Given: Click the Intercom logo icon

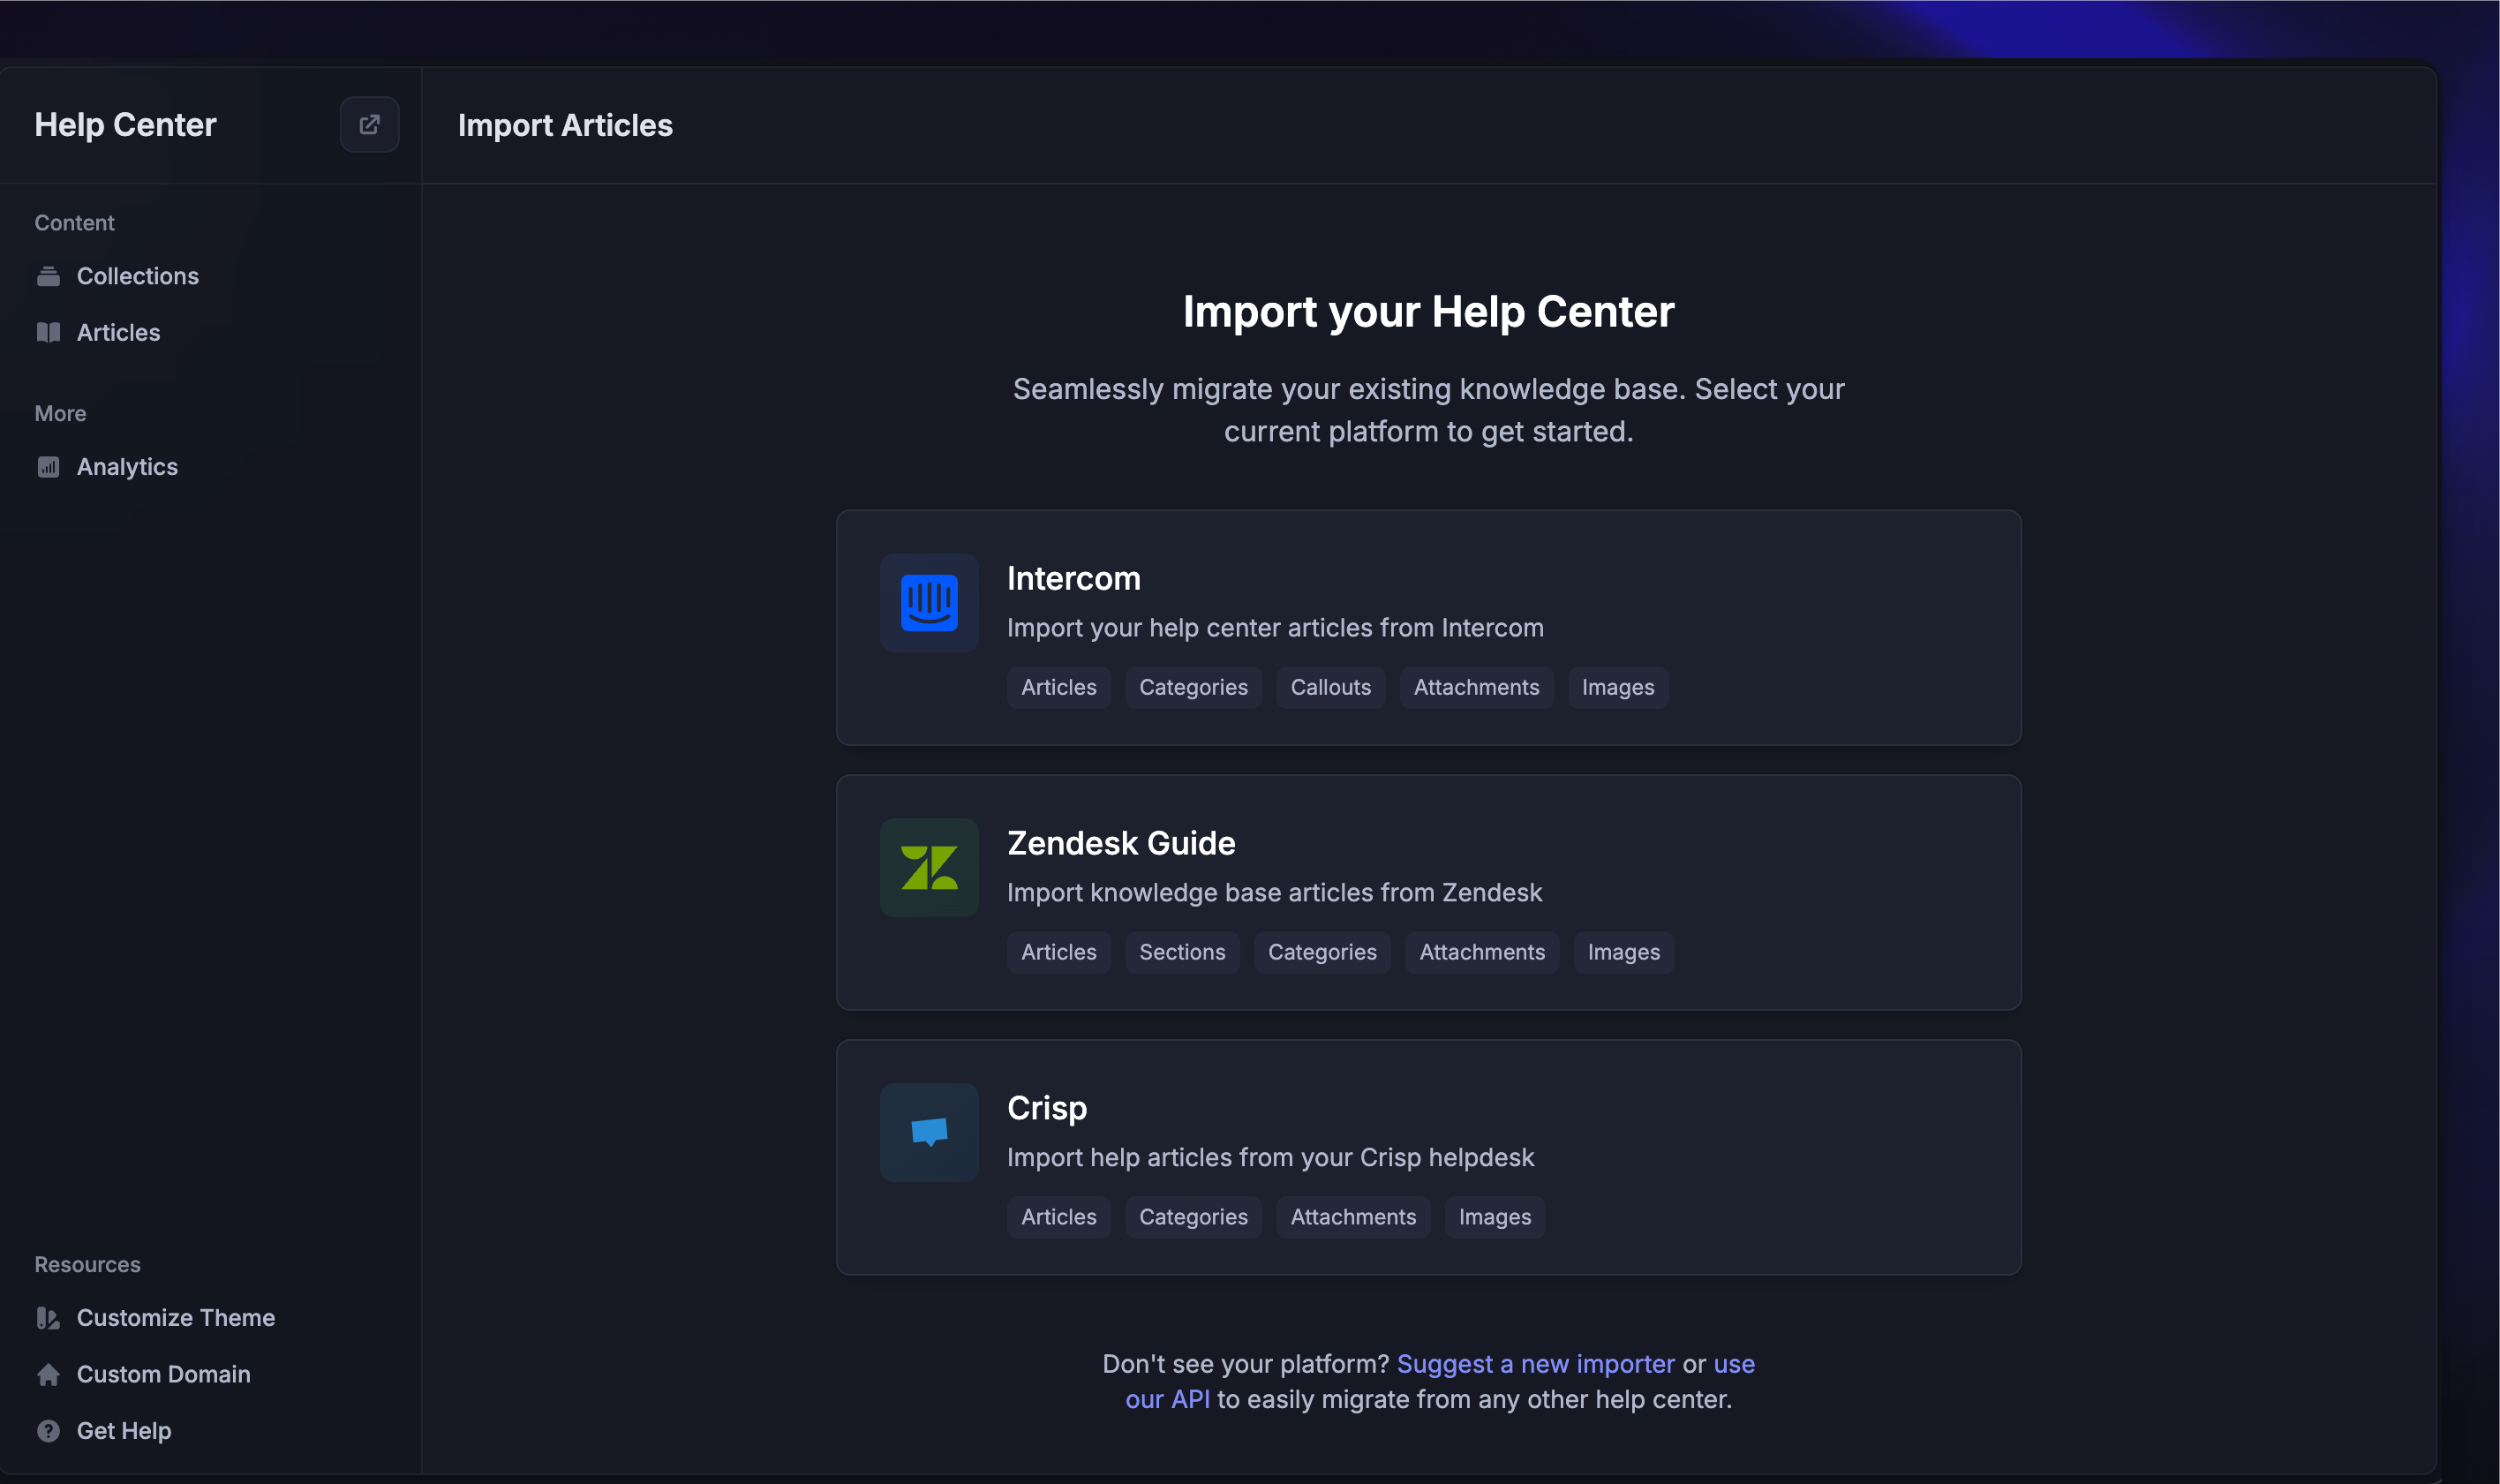Looking at the screenshot, I should (928, 602).
